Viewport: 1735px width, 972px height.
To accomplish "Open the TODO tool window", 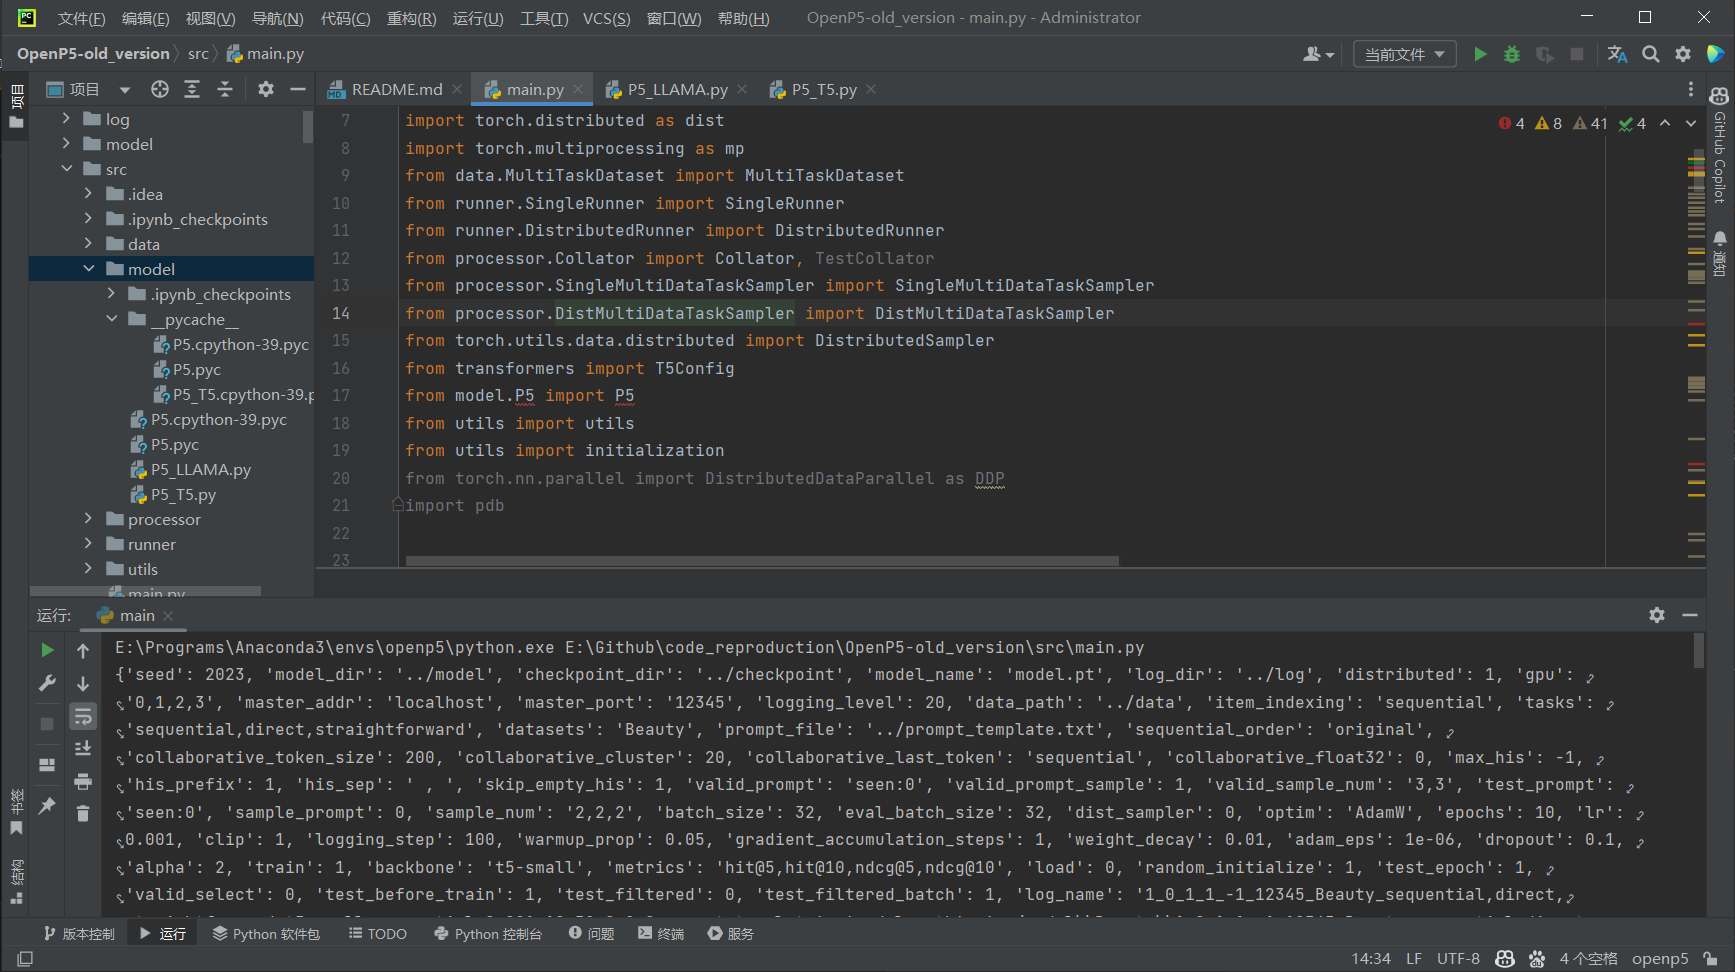I will [x=377, y=933].
